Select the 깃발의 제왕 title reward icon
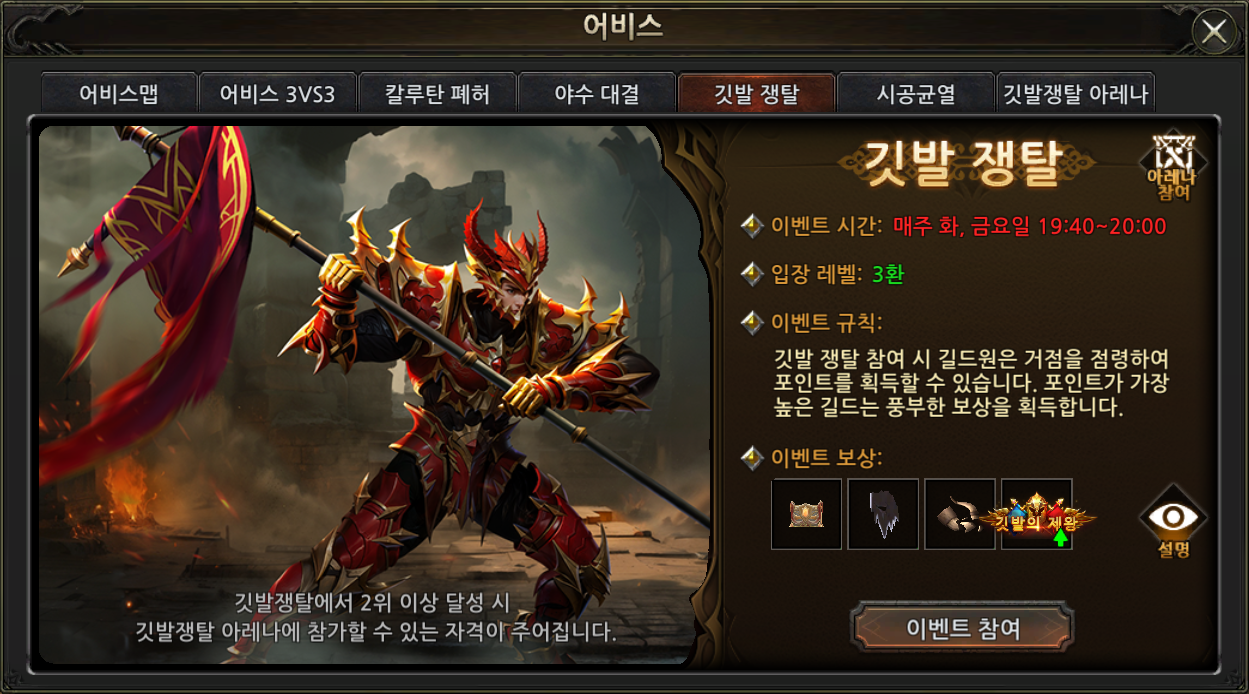 [x=1037, y=514]
